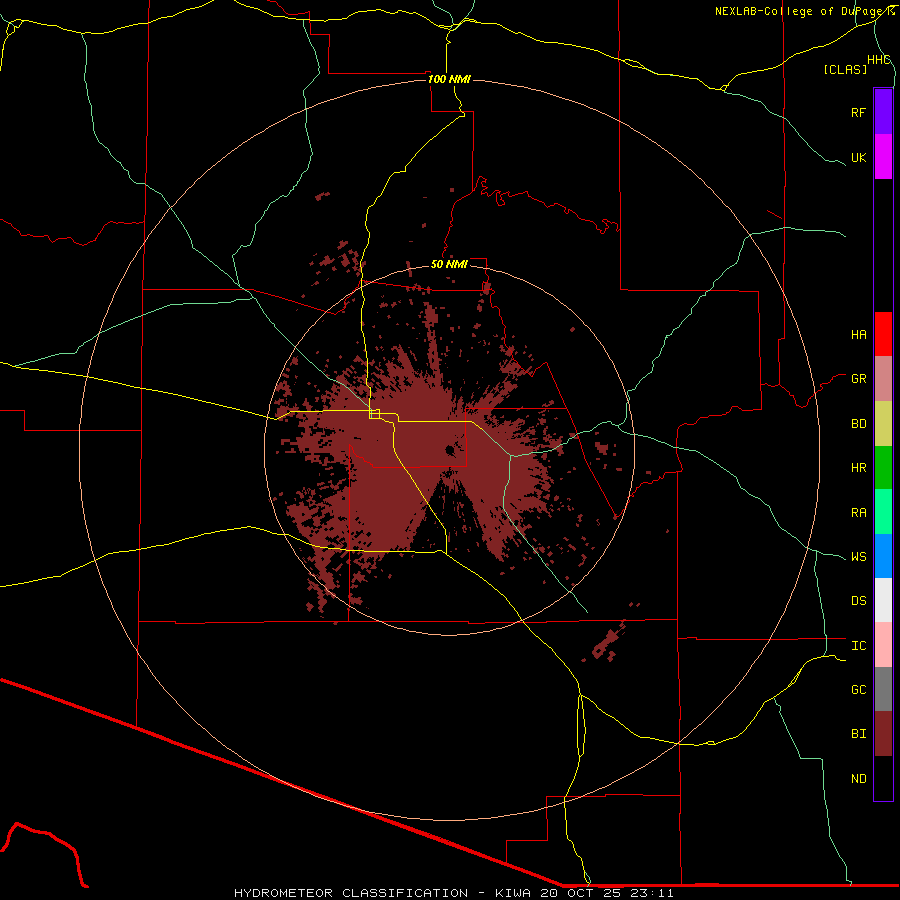Click the HA red legend swatch
This screenshot has width=900, height=900.
(x=883, y=334)
